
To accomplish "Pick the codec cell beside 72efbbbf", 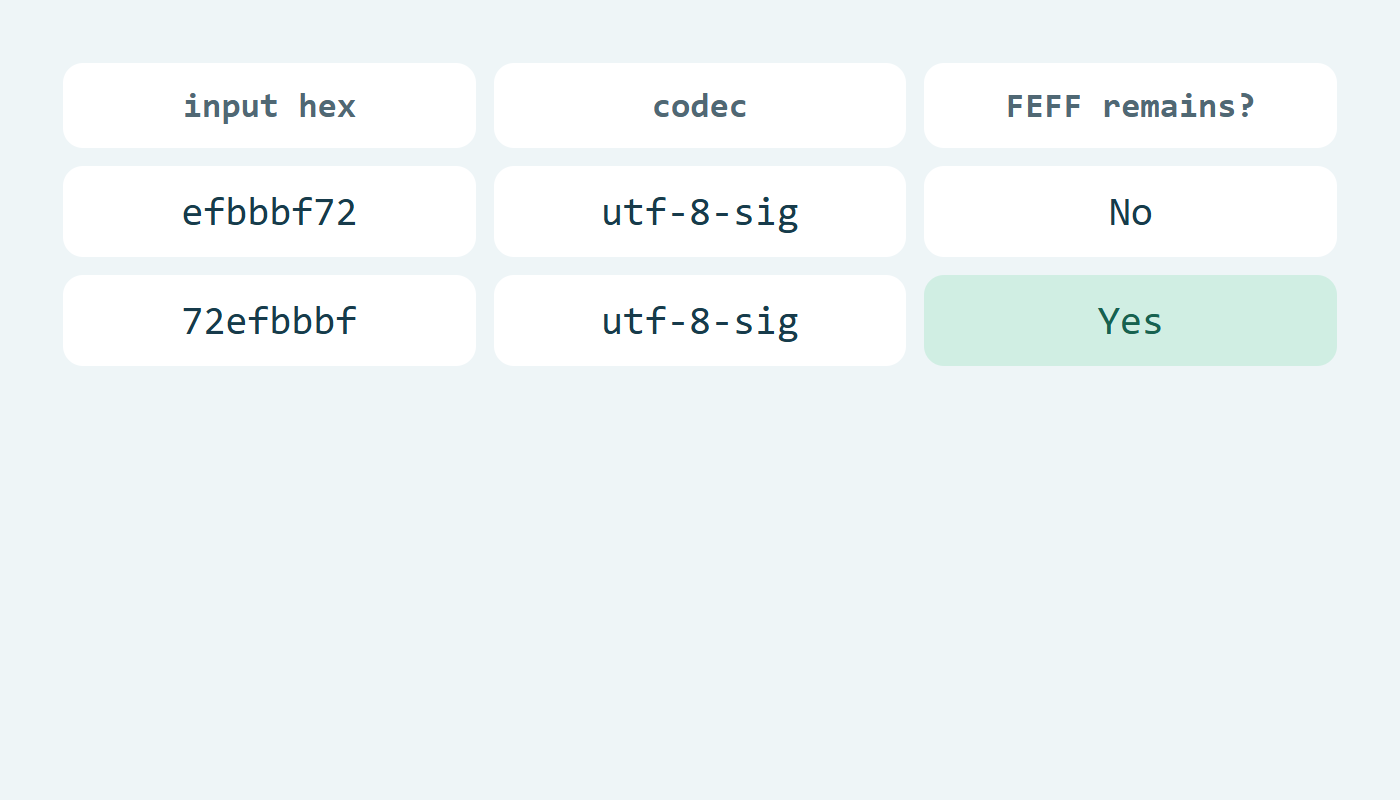I will pyautogui.click(x=700, y=321).
